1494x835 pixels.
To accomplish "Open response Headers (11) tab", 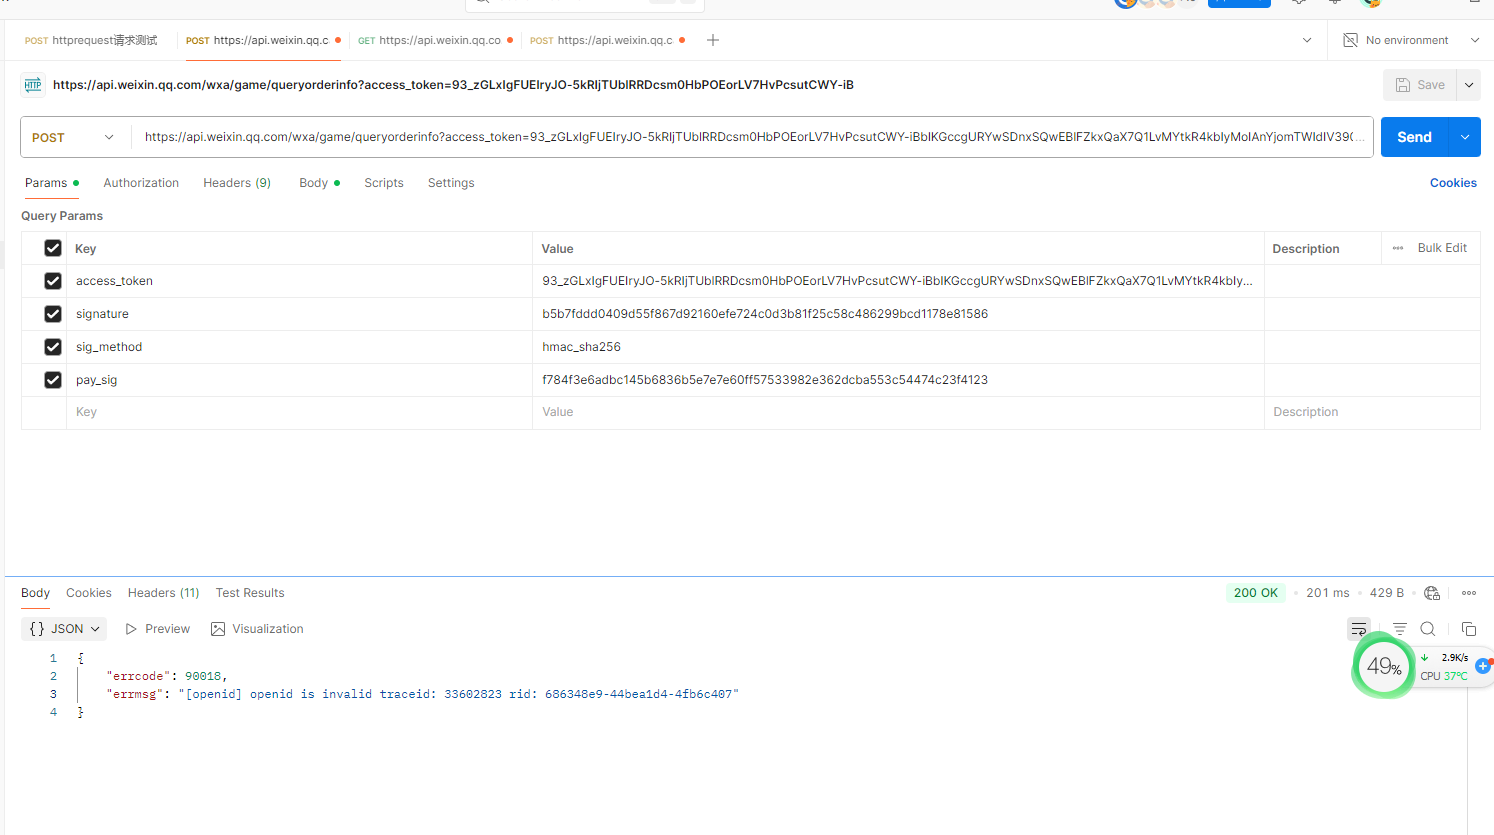I will click(164, 593).
